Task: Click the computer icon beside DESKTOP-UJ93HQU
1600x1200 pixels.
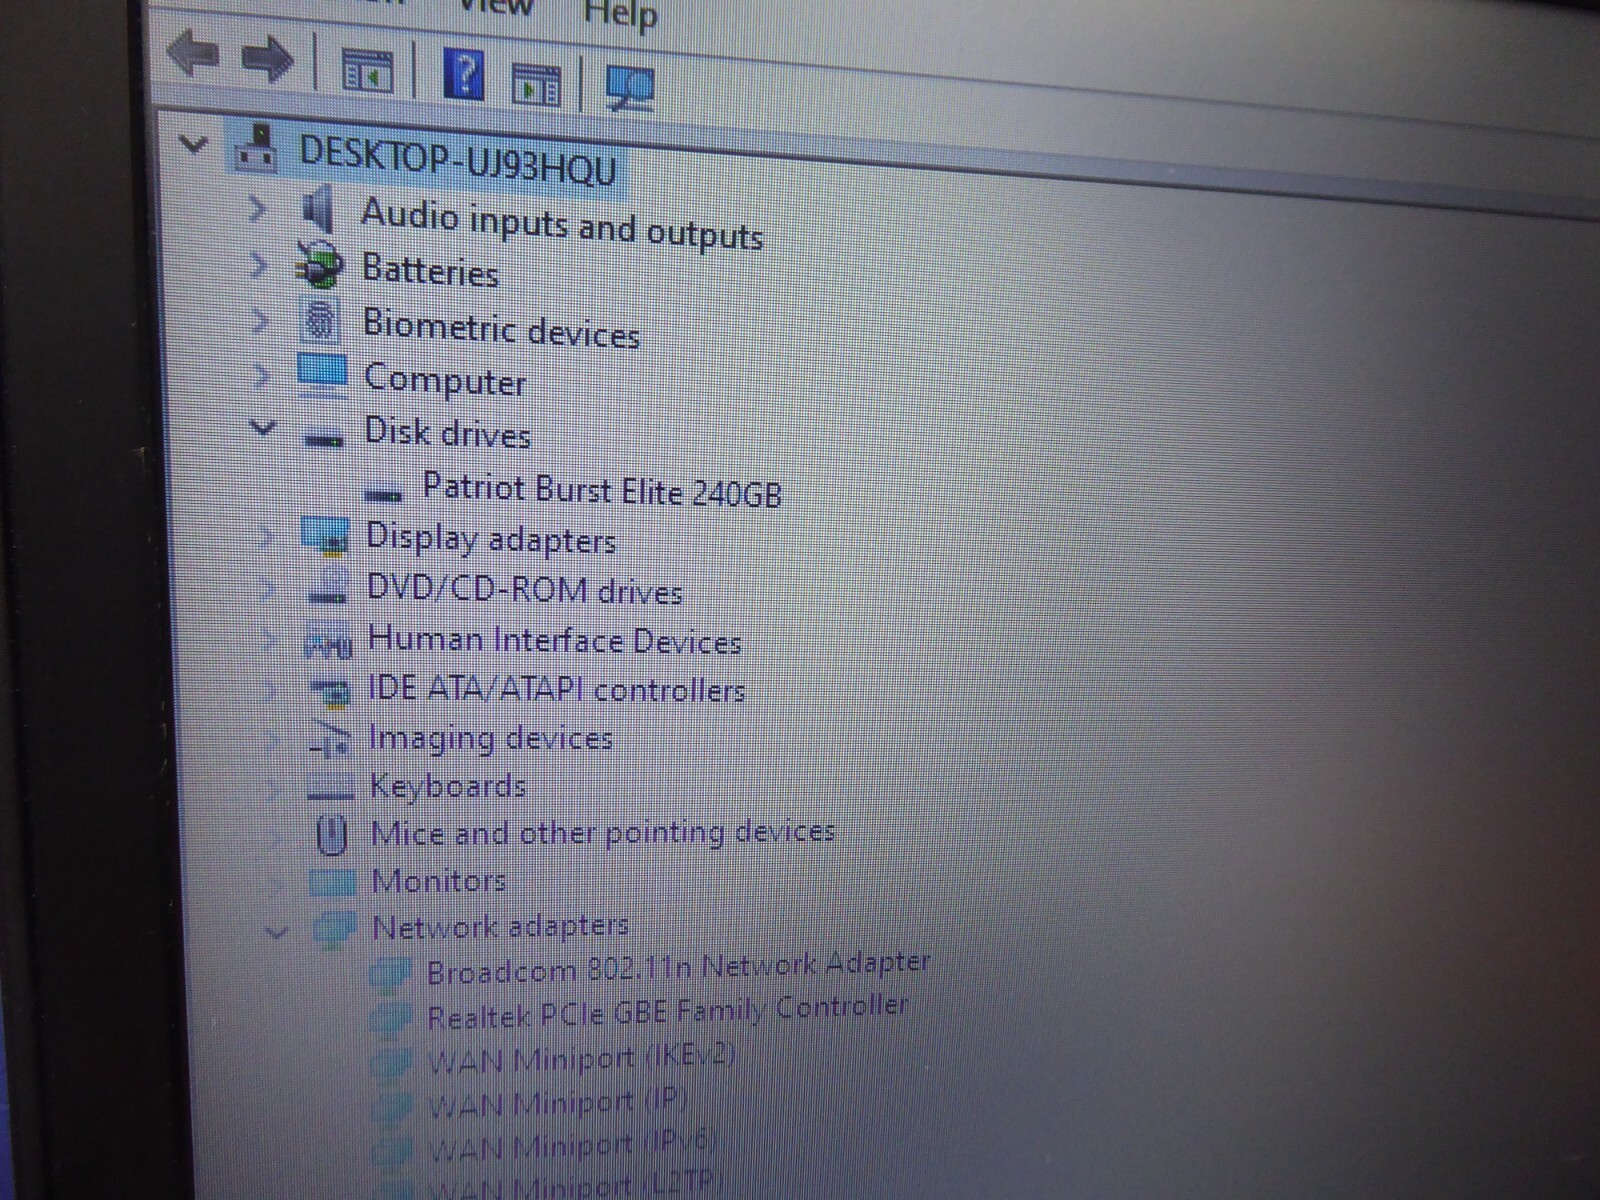Action: (x=258, y=148)
